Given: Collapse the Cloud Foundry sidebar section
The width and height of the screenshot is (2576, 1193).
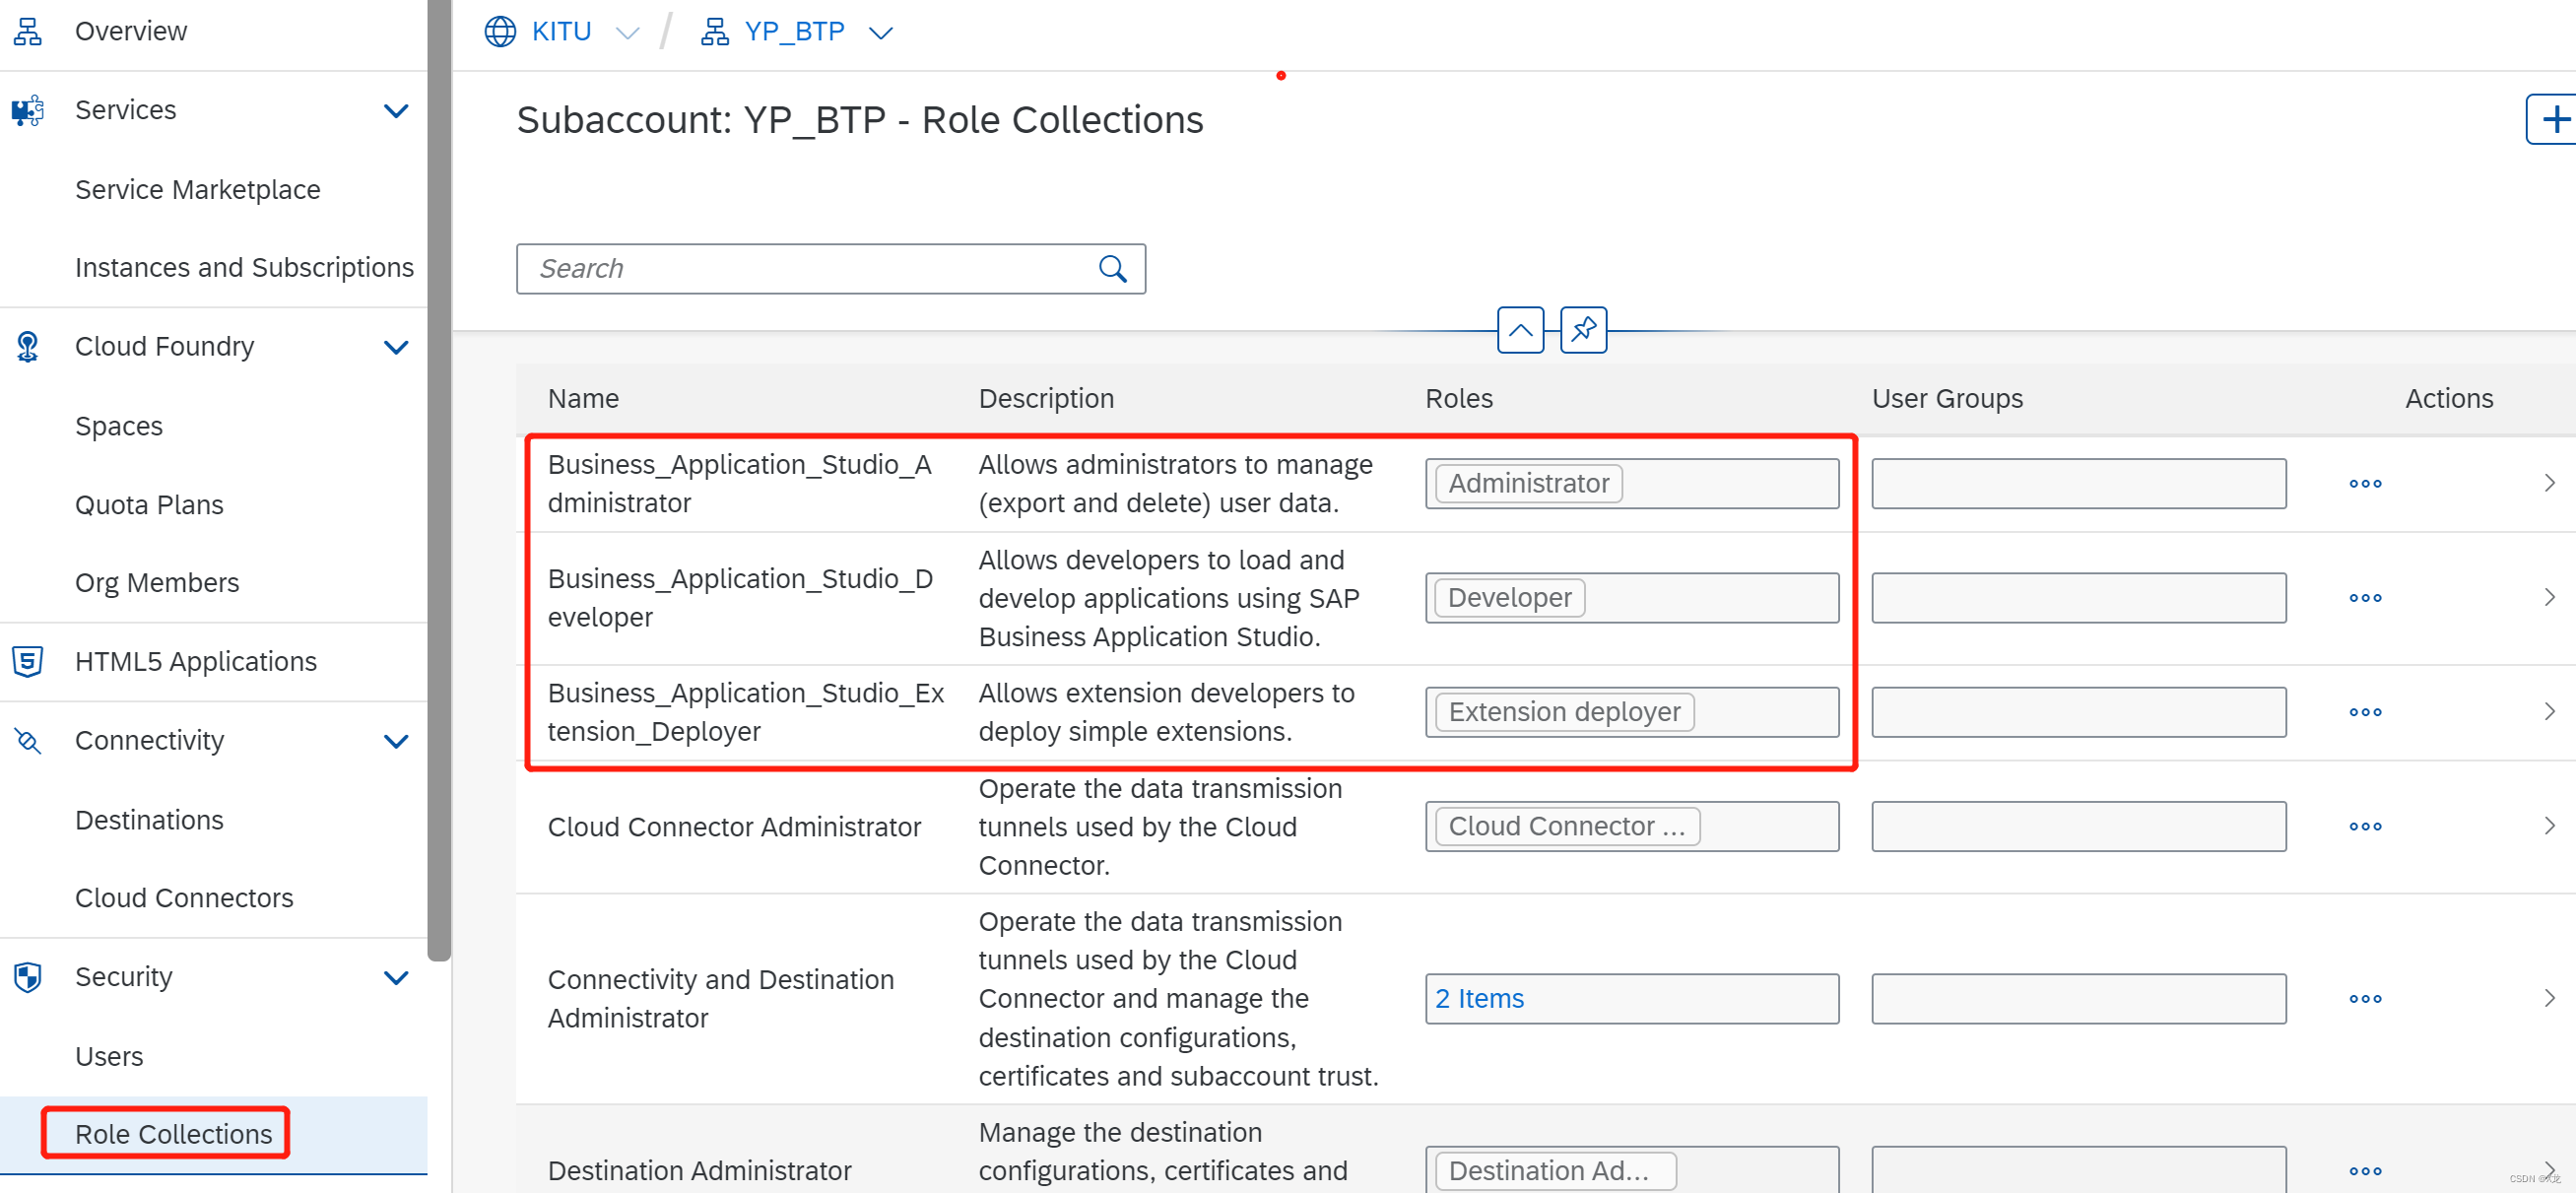Looking at the screenshot, I should [x=396, y=347].
